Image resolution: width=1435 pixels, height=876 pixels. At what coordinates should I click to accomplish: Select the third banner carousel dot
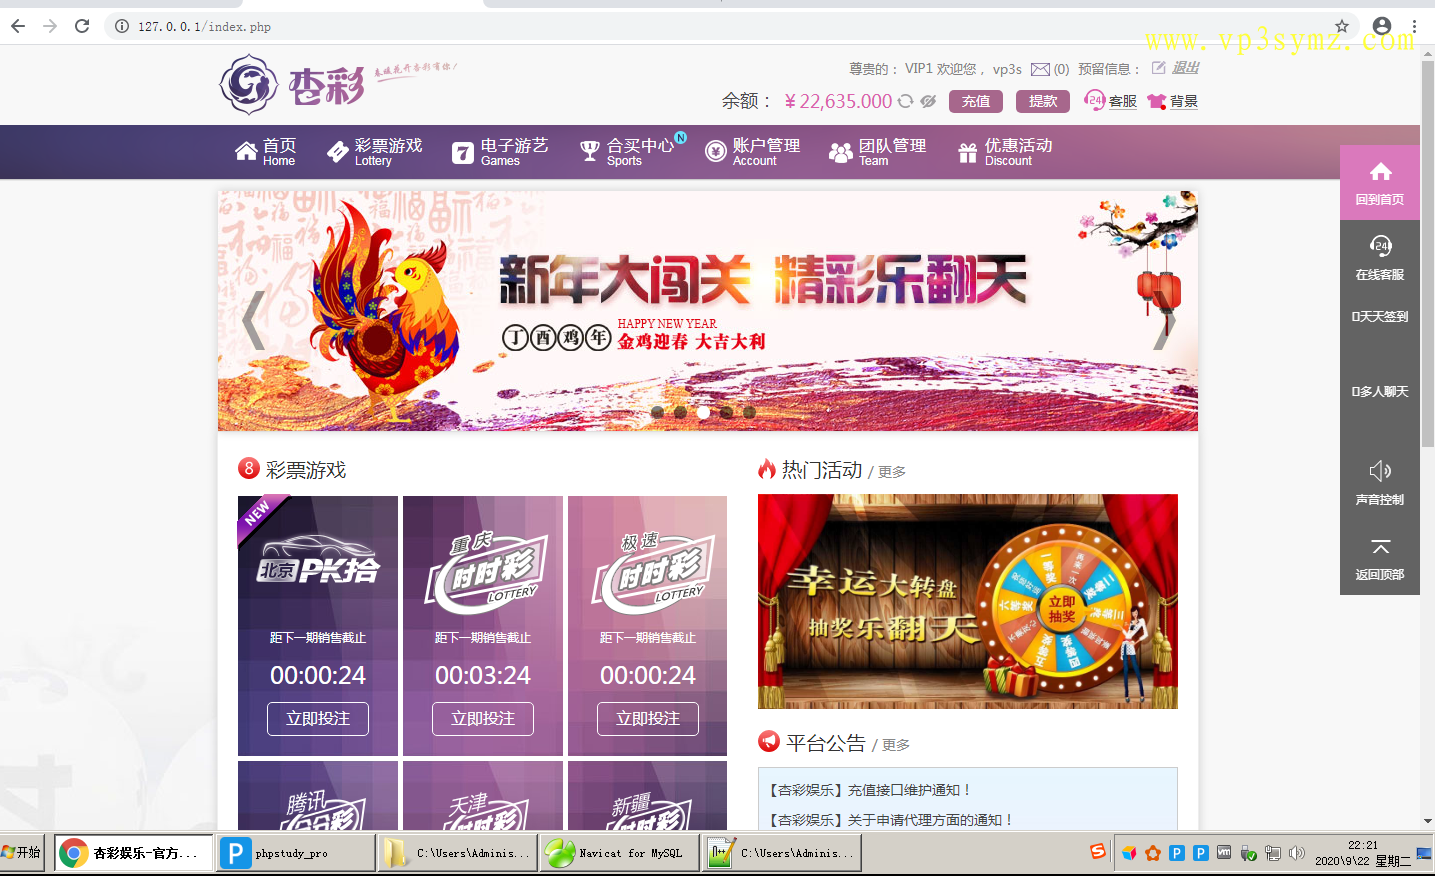click(703, 412)
